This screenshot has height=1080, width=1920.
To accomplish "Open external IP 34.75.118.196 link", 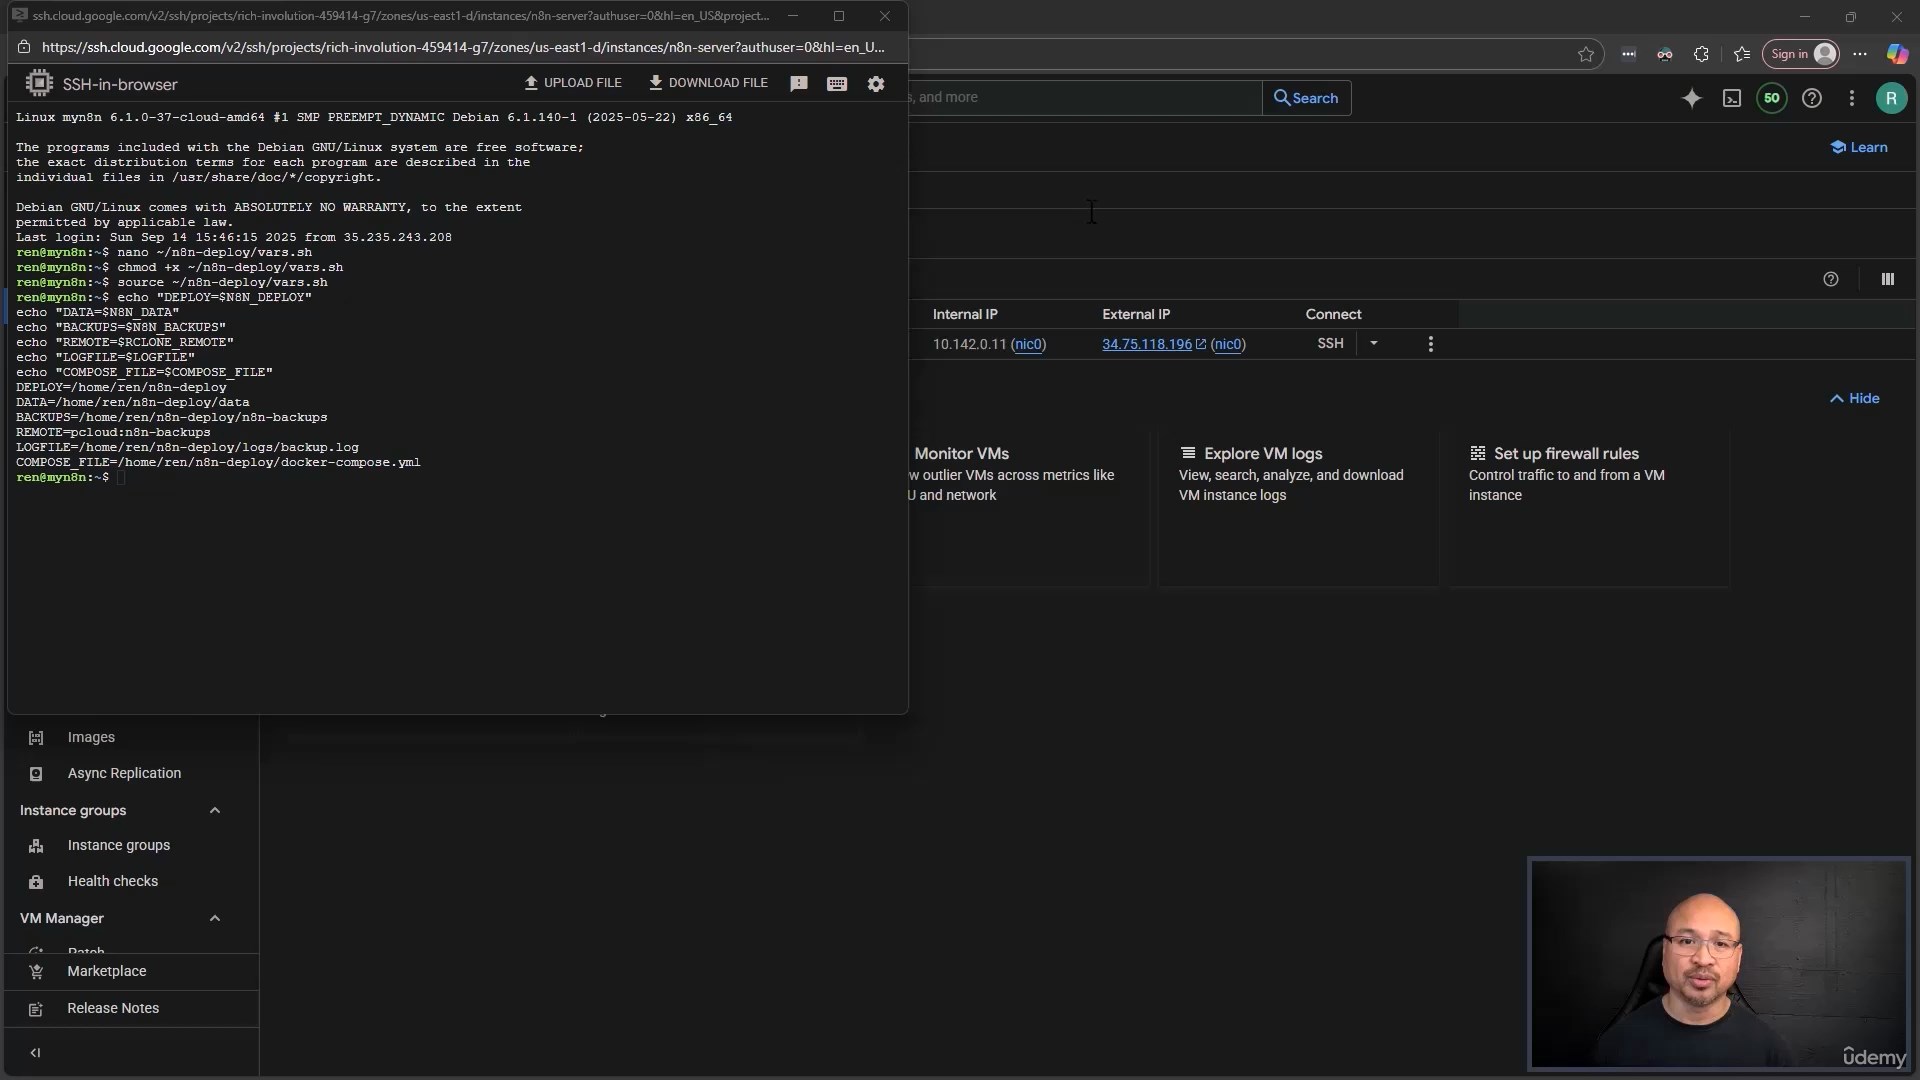I will pyautogui.click(x=1147, y=344).
